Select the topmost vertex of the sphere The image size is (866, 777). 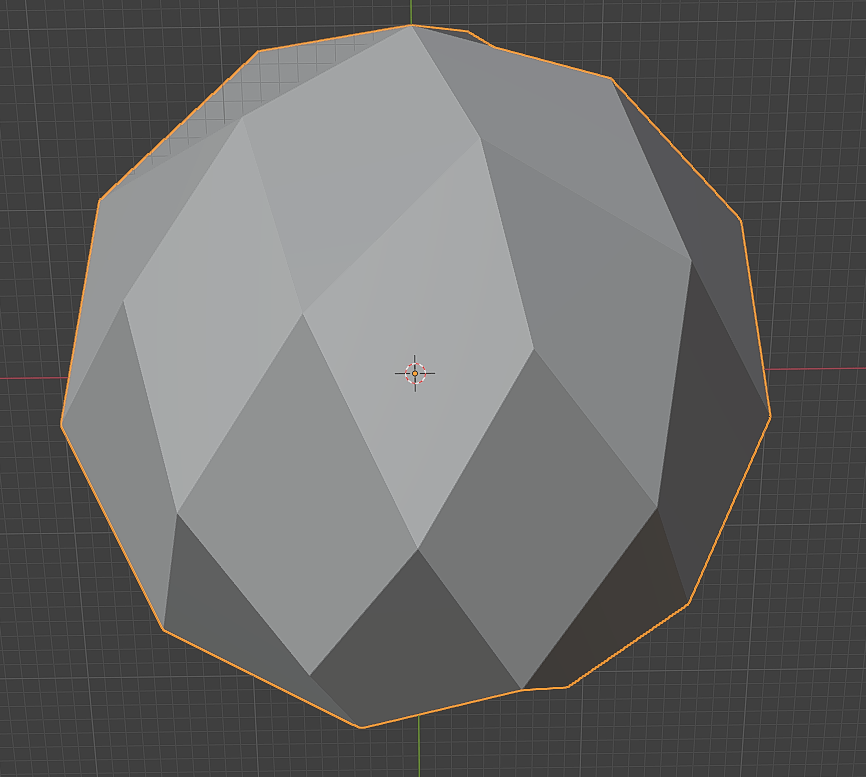point(411,26)
